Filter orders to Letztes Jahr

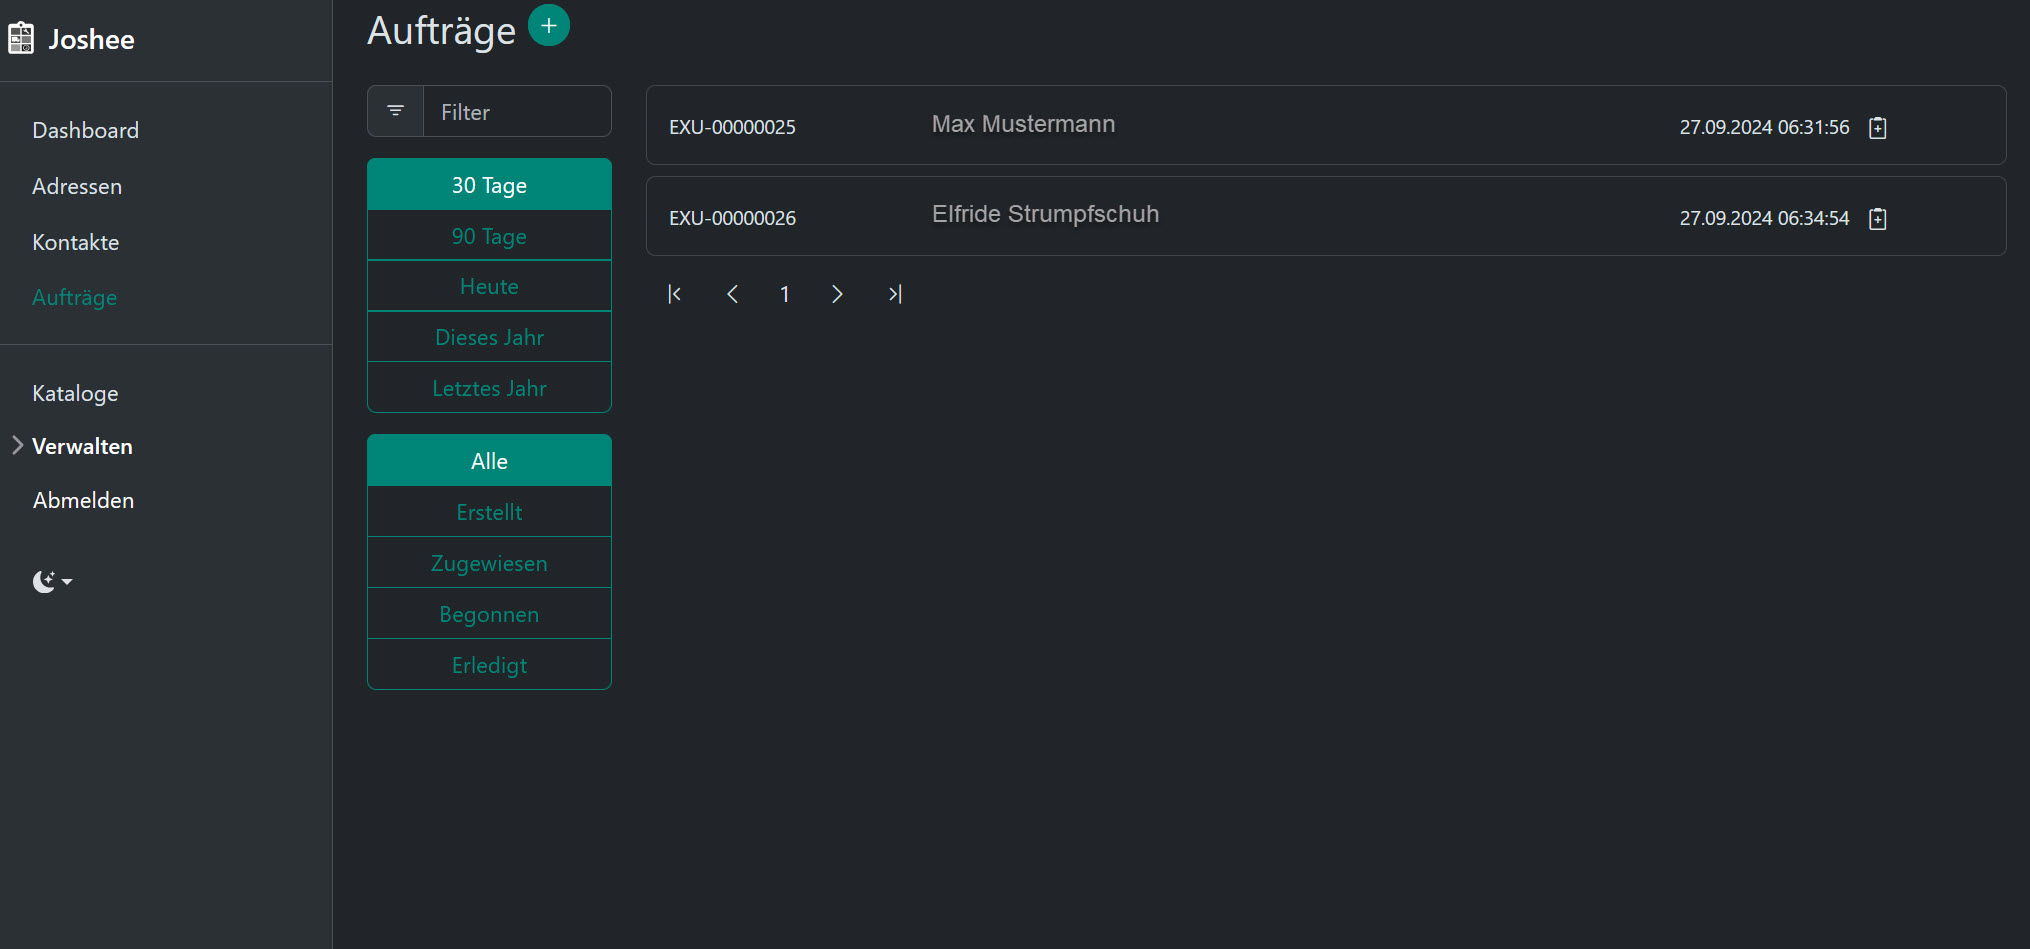coord(489,388)
